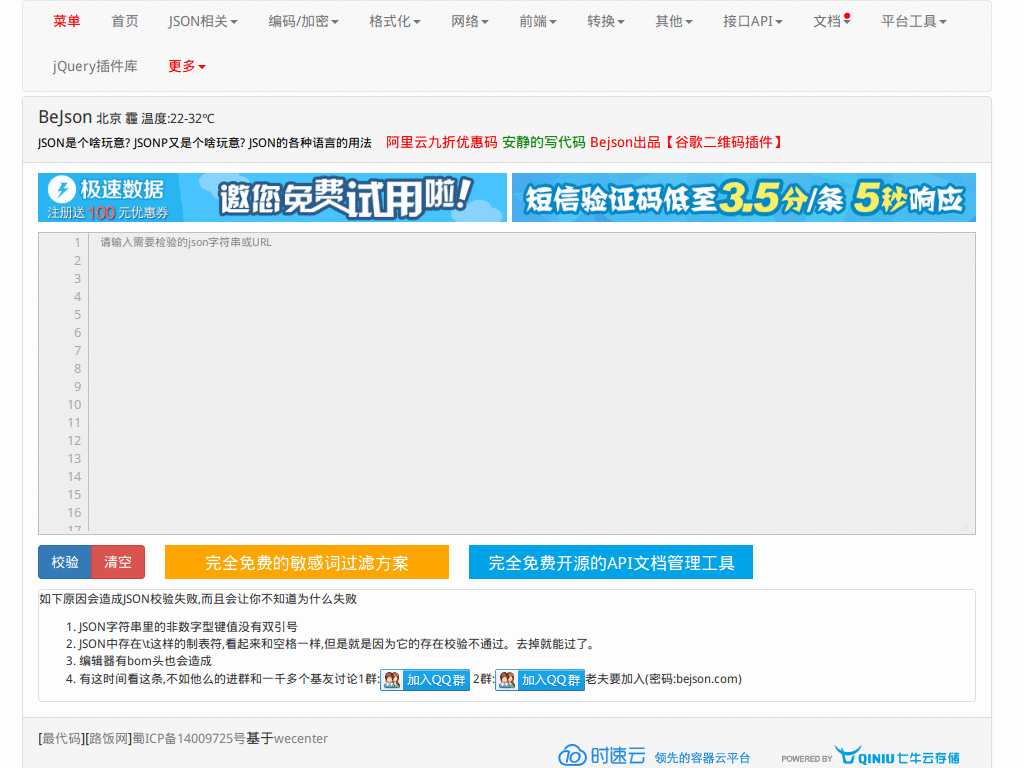Viewport: 1024px width, 768px height.
Task: Expand the JSON相关 dropdown
Action: 202,22
